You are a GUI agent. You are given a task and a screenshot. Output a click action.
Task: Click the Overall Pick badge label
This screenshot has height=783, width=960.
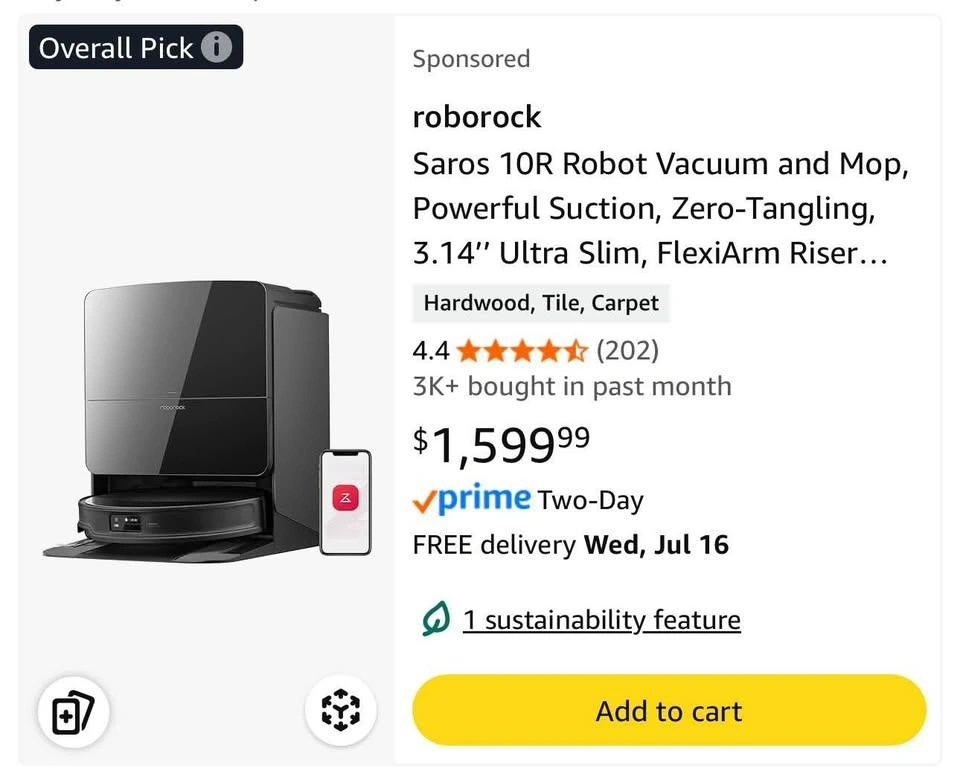[x=116, y=47]
